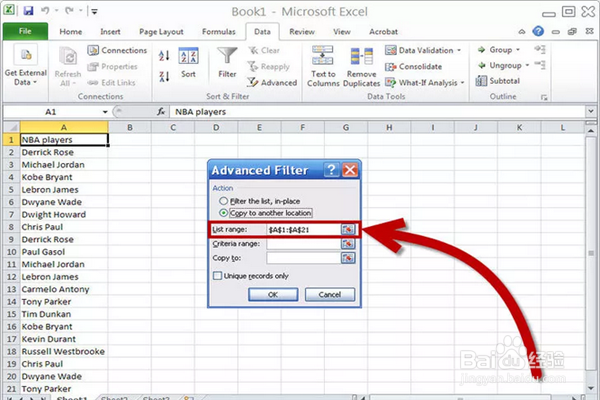The image size is (600, 400).
Task: Switch to the Acrobat ribbon tab
Action: pyautogui.click(x=383, y=32)
